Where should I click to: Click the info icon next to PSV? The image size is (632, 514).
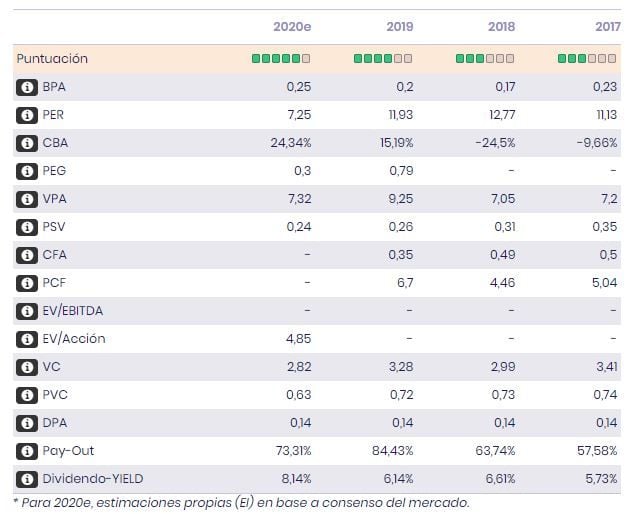26,227
